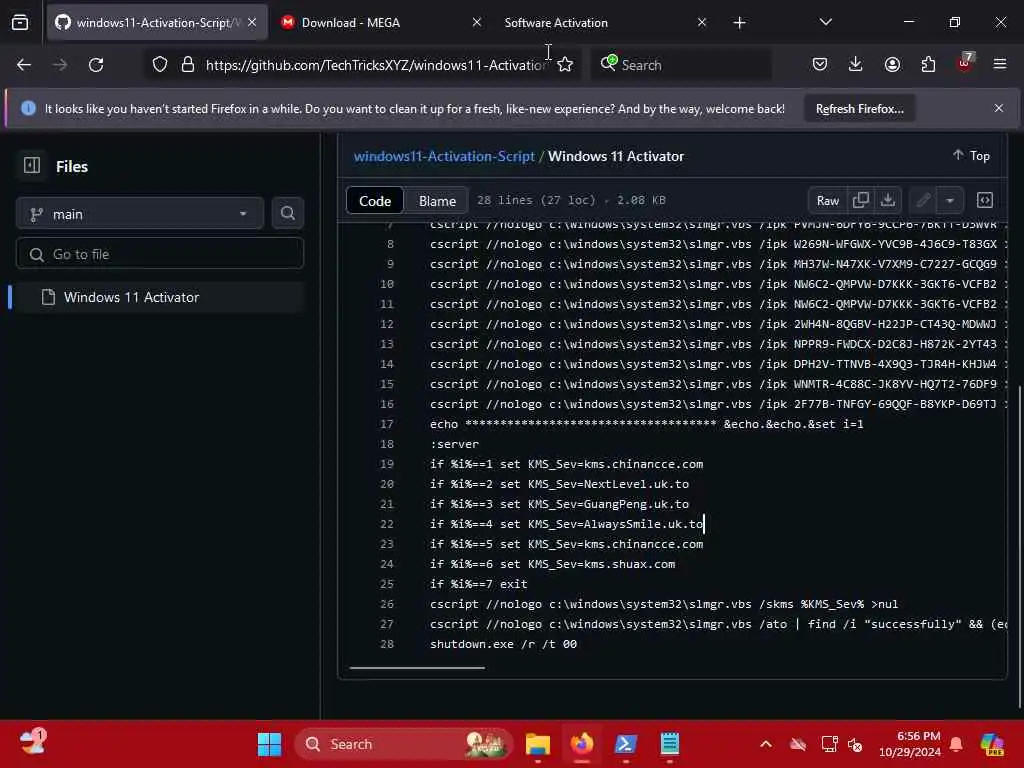Open network status tray icon
The width and height of the screenshot is (1024, 768).
click(x=830, y=744)
